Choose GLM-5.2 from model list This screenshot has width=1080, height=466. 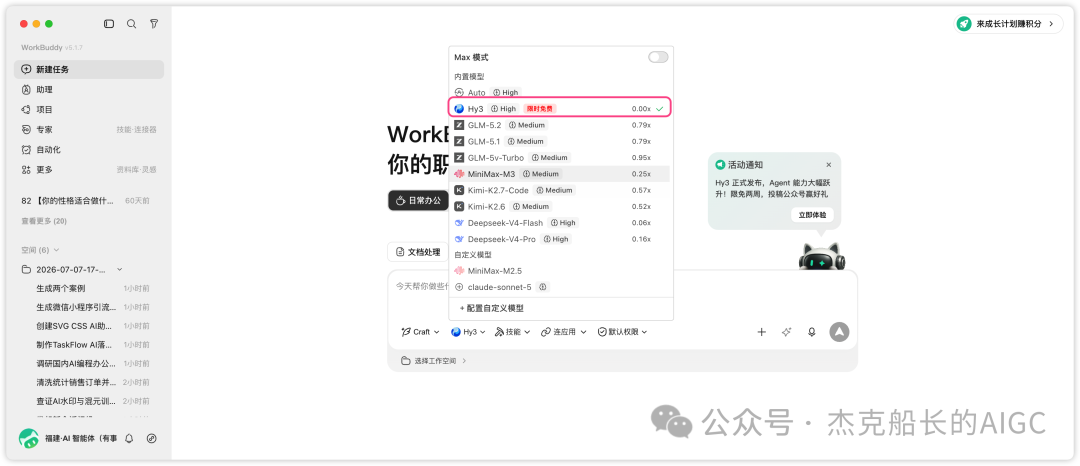click(561, 125)
